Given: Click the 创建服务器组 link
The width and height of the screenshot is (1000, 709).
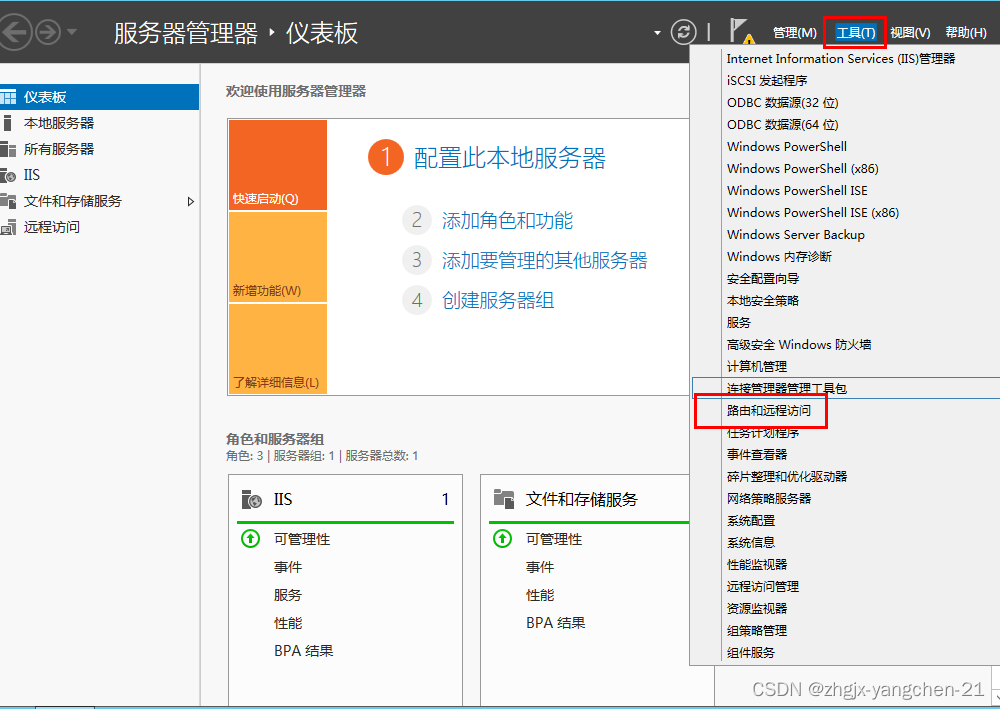Looking at the screenshot, I should click(x=498, y=300).
